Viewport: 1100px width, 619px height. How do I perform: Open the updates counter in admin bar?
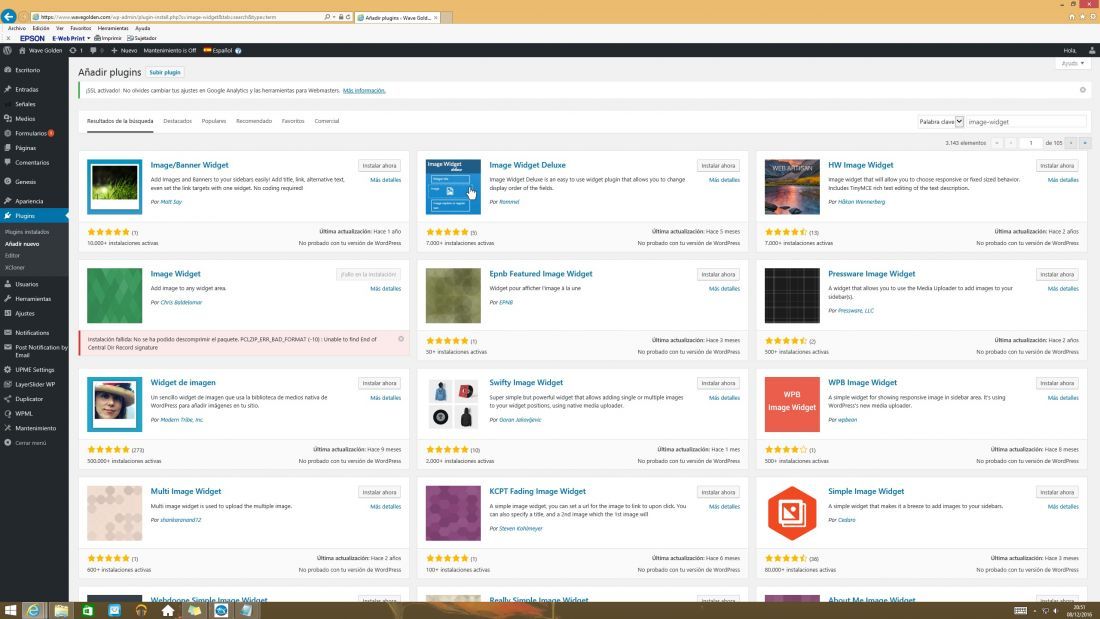click(76, 51)
